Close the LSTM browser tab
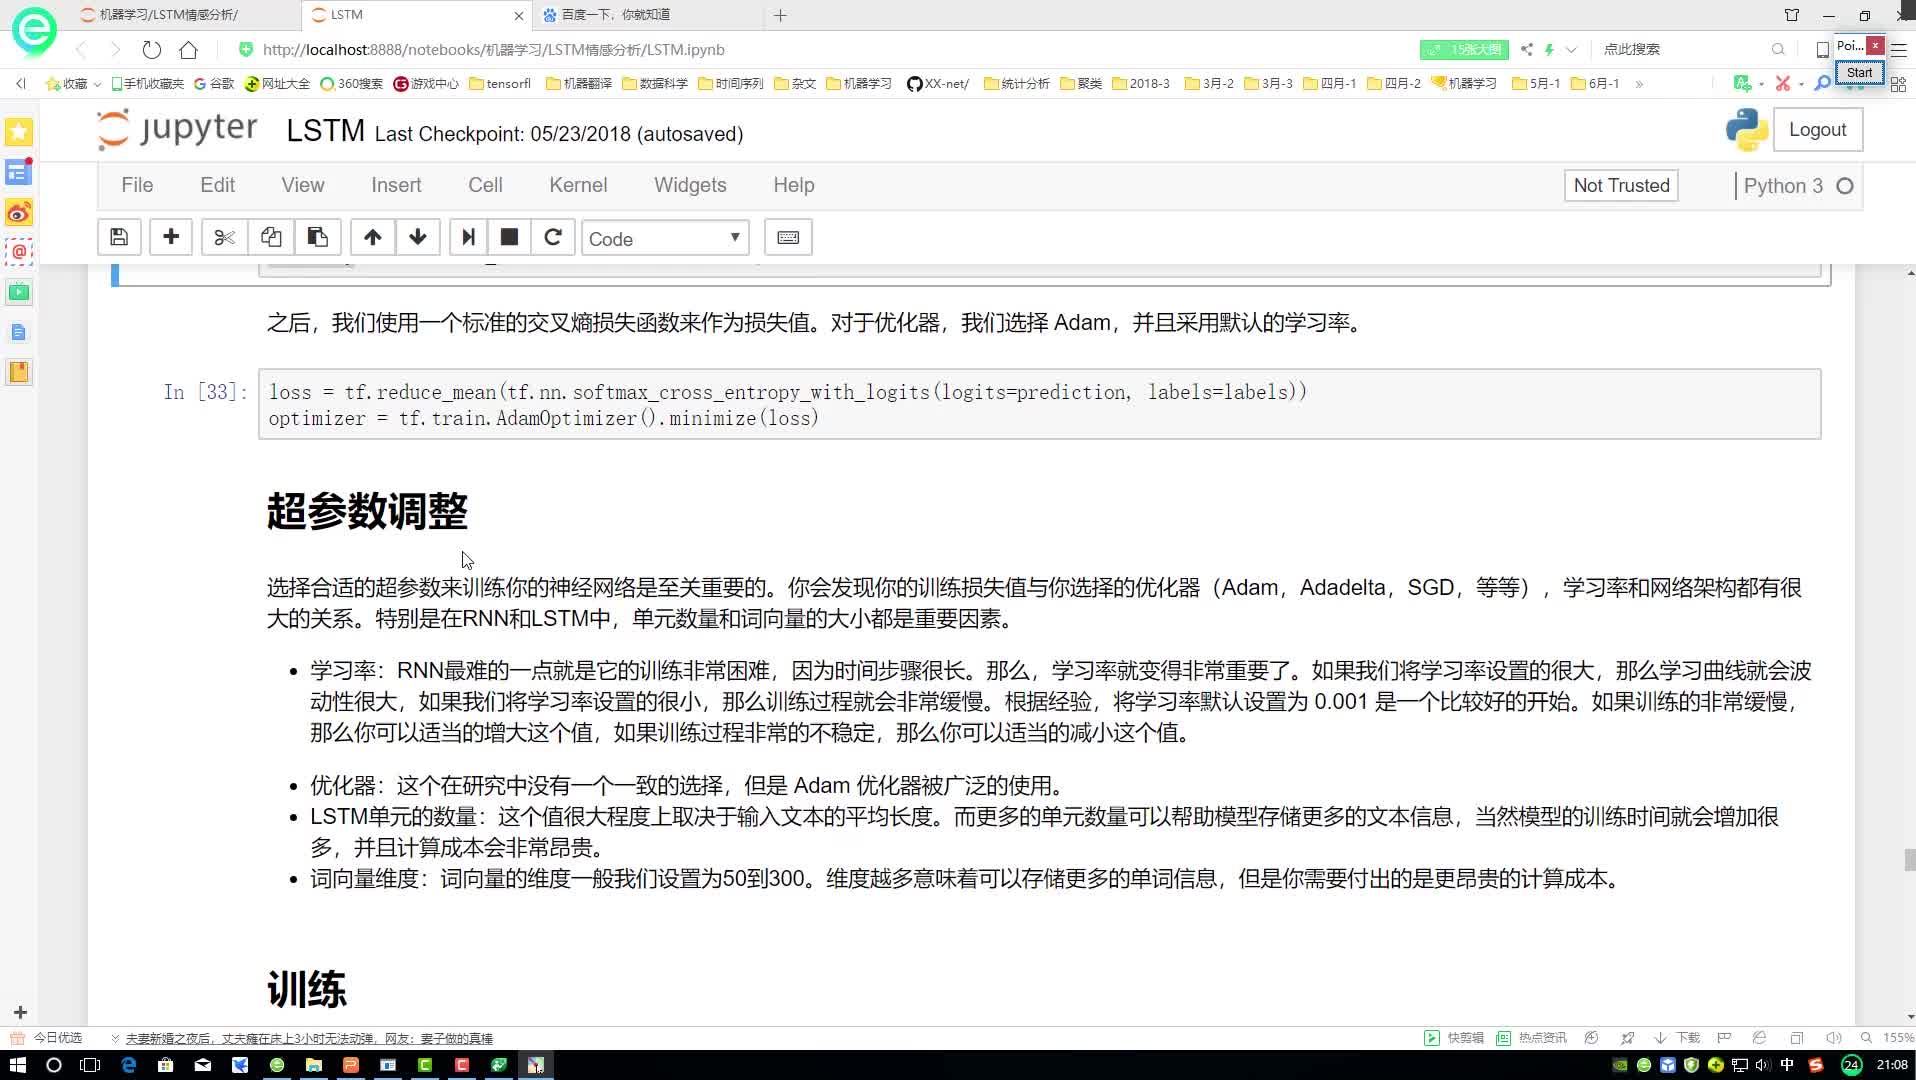 519,16
